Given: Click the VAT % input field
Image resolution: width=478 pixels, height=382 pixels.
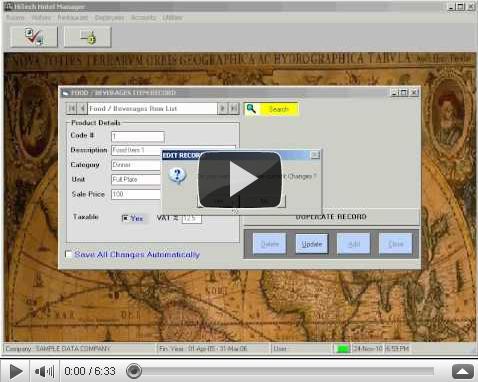Looking at the screenshot, I should [x=192, y=219].
